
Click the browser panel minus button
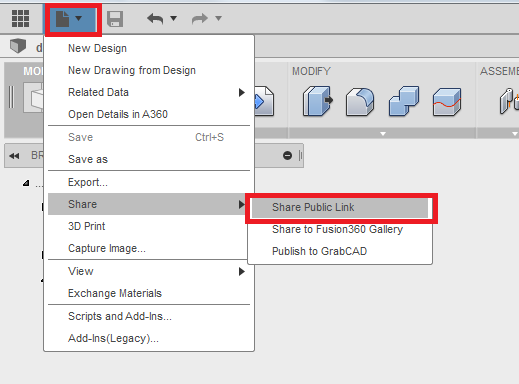pos(287,155)
